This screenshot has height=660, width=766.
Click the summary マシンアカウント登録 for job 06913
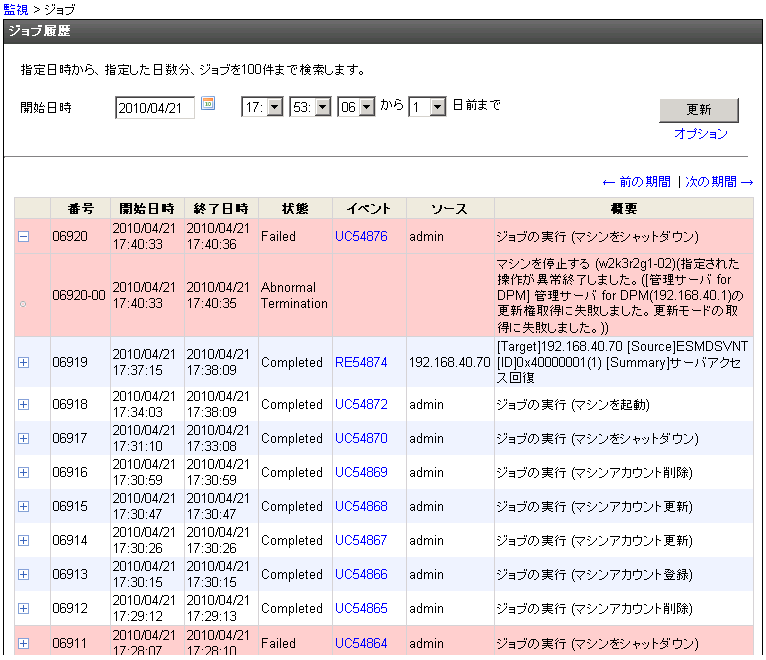[595, 575]
